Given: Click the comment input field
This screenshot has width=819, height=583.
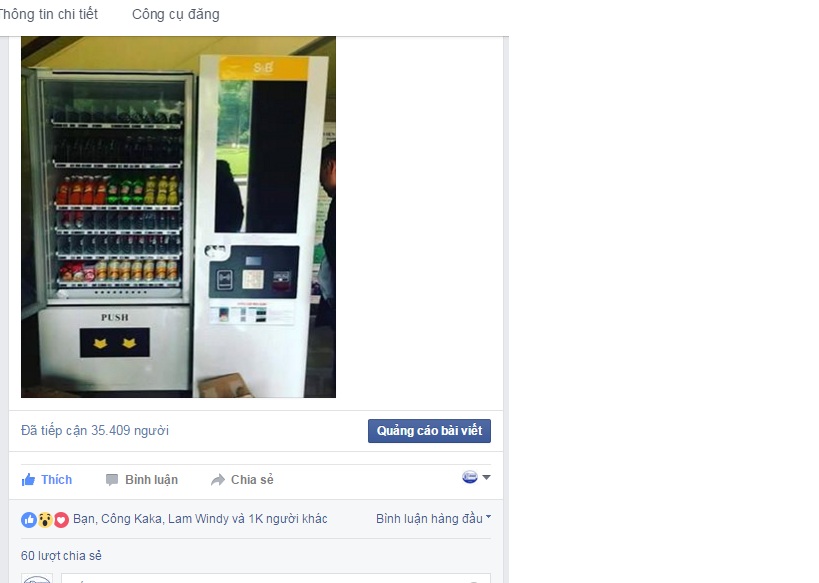Looking at the screenshot, I should click(x=276, y=578).
